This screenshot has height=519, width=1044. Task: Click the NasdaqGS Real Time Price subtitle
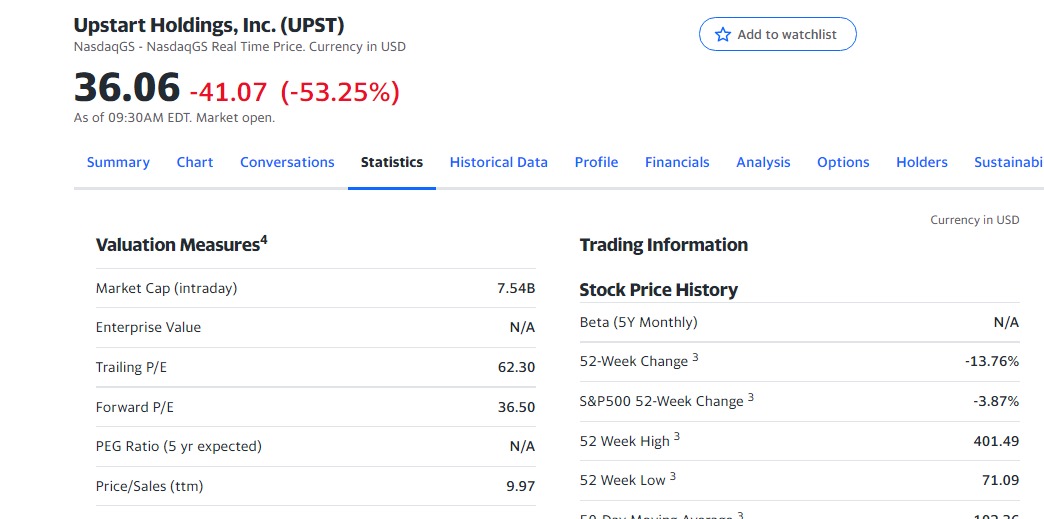pos(240,47)
